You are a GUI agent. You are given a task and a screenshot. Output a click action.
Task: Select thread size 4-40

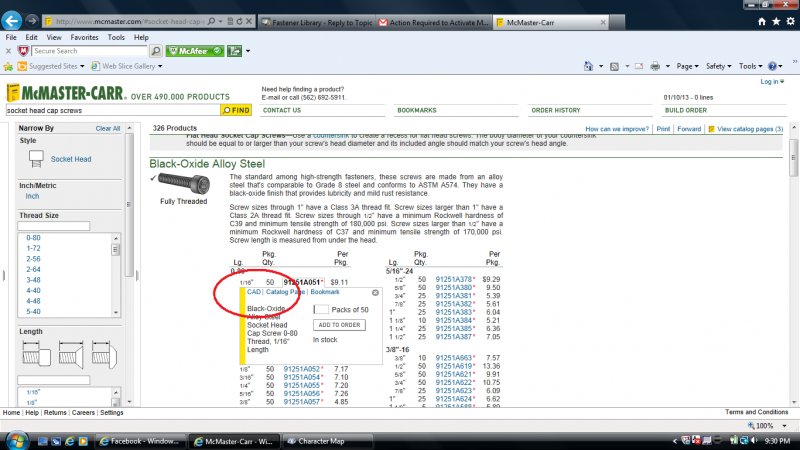(x=33, y=290)
